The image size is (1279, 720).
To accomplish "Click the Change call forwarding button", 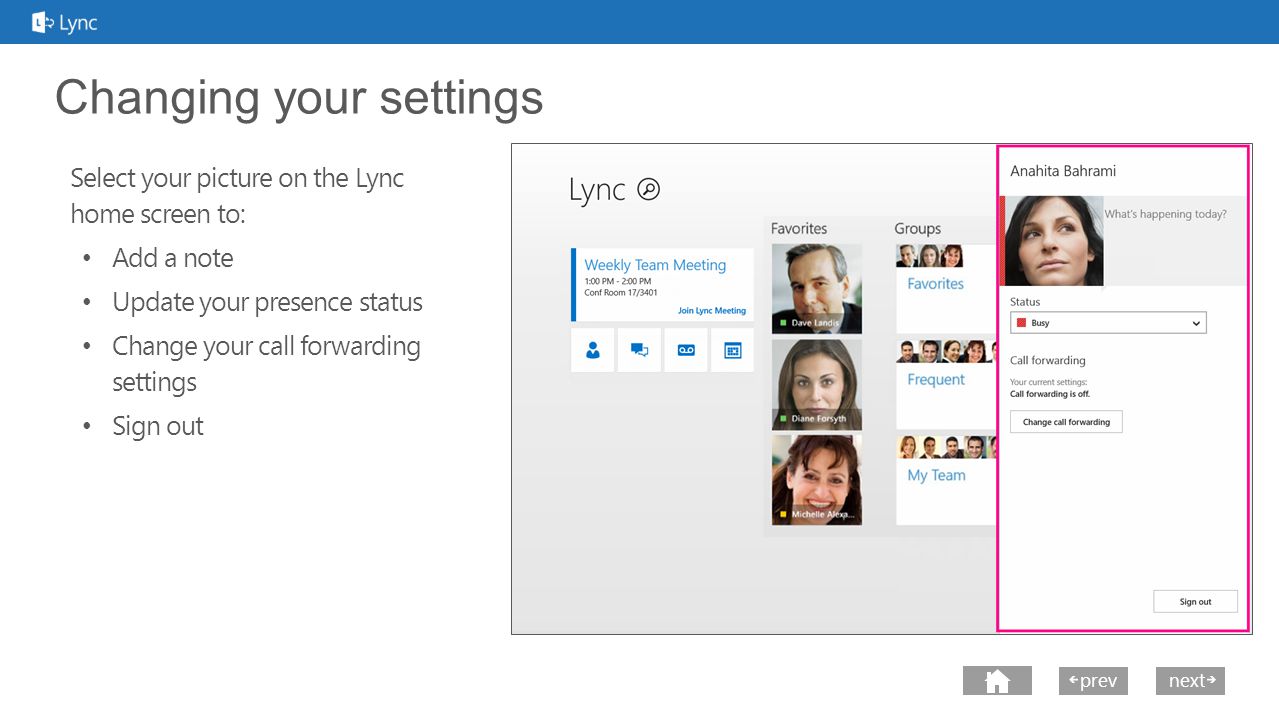I will (x=1066, y=422).
